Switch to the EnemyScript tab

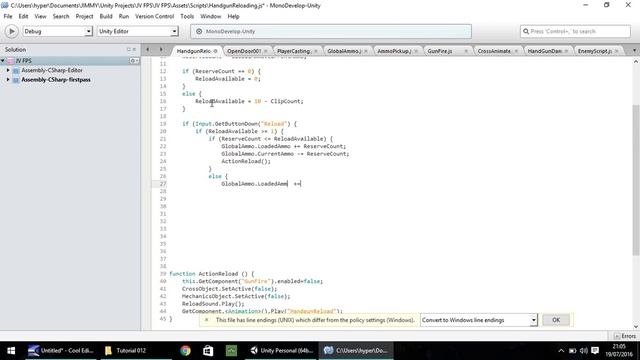pyautogui.click(x=594, y=51)
